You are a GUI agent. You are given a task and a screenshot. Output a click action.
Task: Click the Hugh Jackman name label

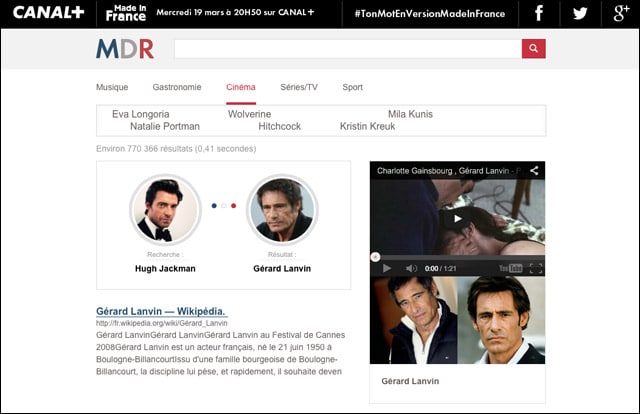click(165, 269)
